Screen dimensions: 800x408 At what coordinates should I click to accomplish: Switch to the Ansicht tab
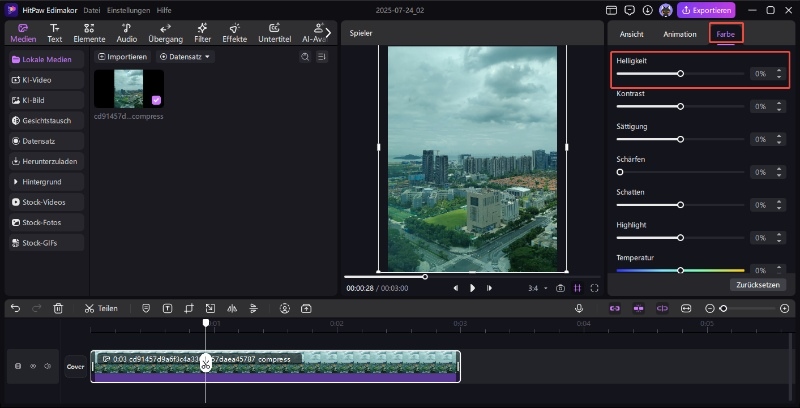pos(632,34)
